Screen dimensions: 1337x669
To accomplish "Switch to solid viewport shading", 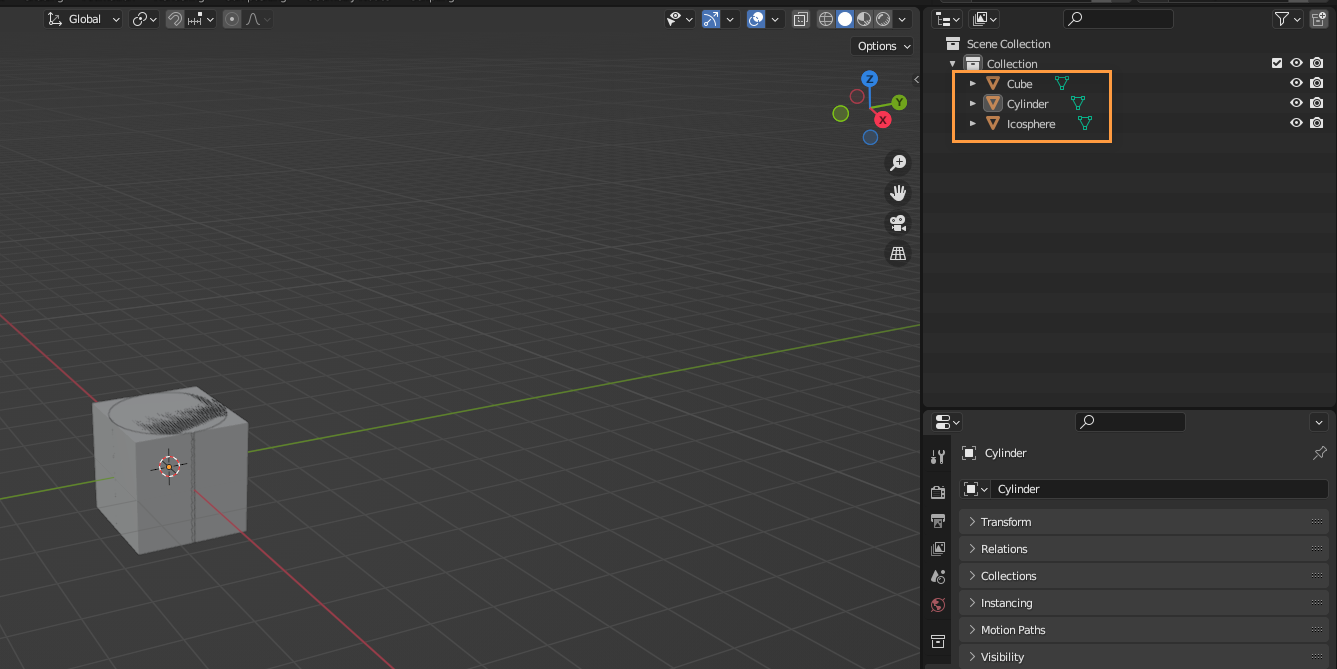I will [x=845, y=19].
